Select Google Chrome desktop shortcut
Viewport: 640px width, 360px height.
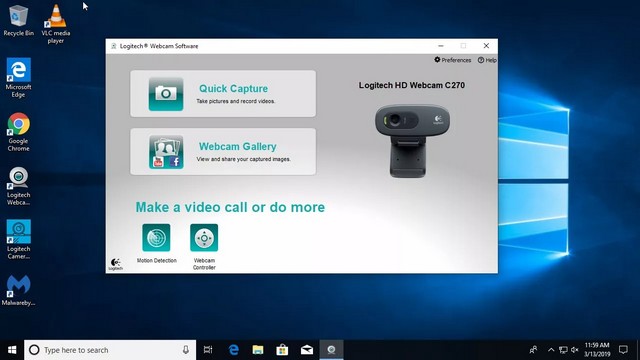tap(18, 132)
